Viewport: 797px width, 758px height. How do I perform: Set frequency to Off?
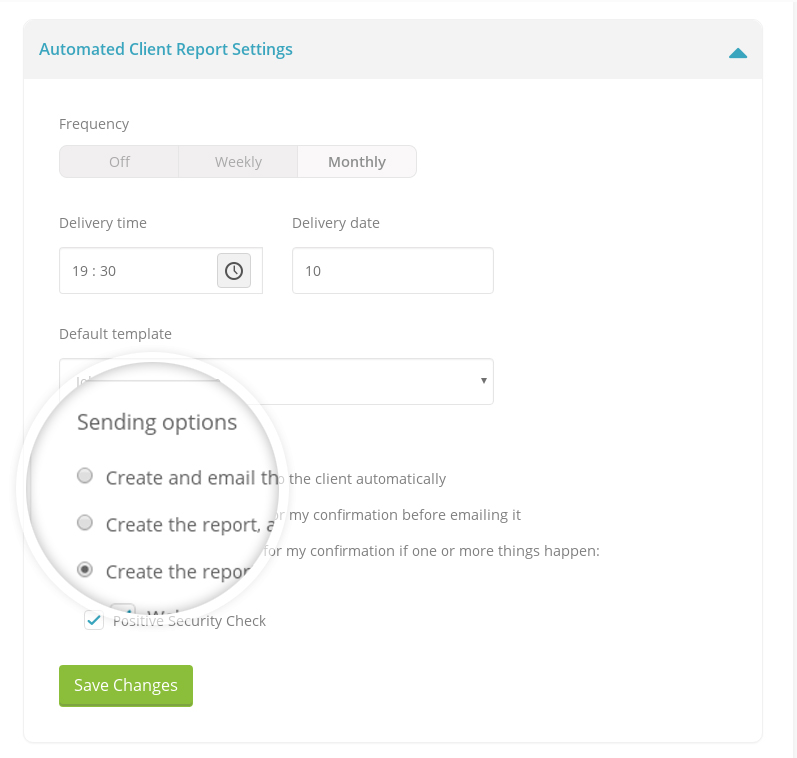[119, 162]
